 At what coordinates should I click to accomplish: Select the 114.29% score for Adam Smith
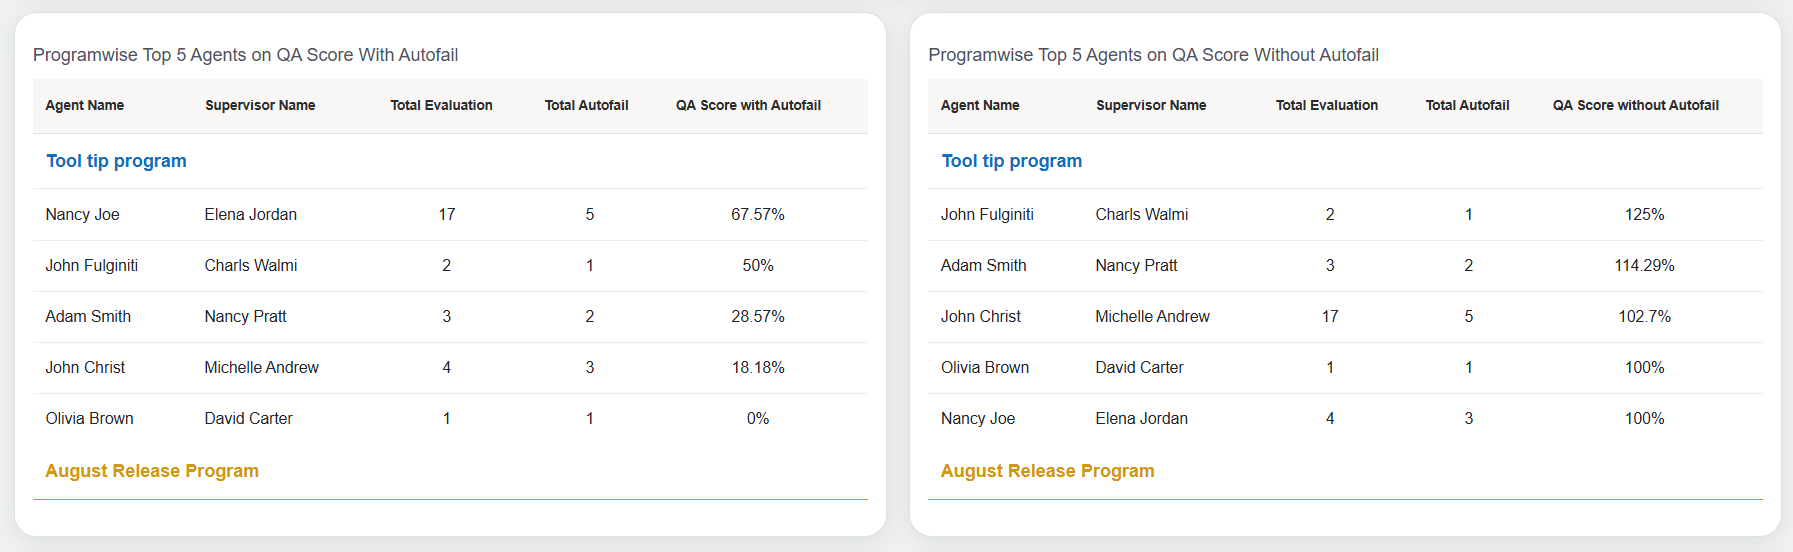click(1644, 265)
